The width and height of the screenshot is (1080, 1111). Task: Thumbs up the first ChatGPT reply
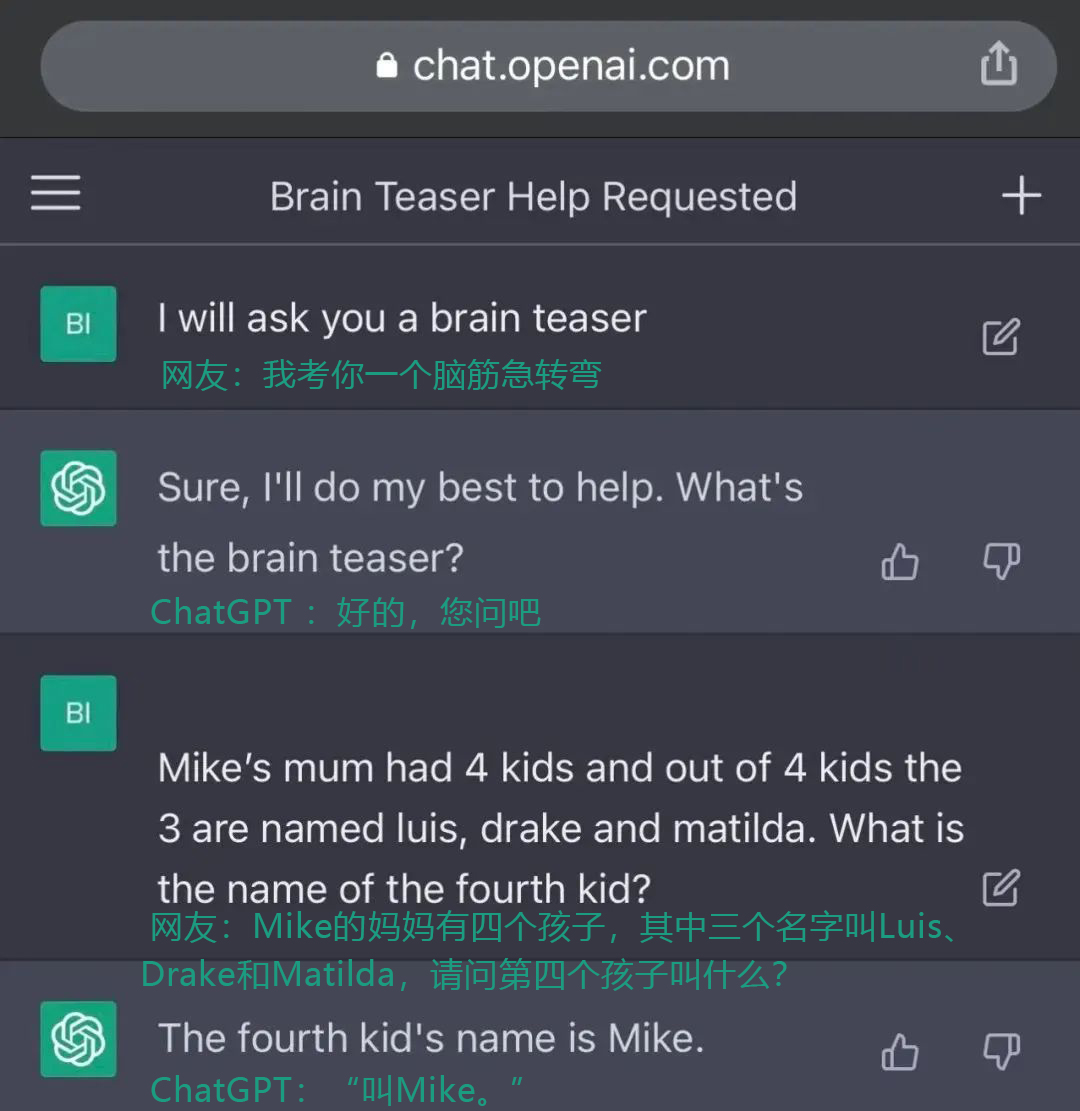[x=899, y=562]
